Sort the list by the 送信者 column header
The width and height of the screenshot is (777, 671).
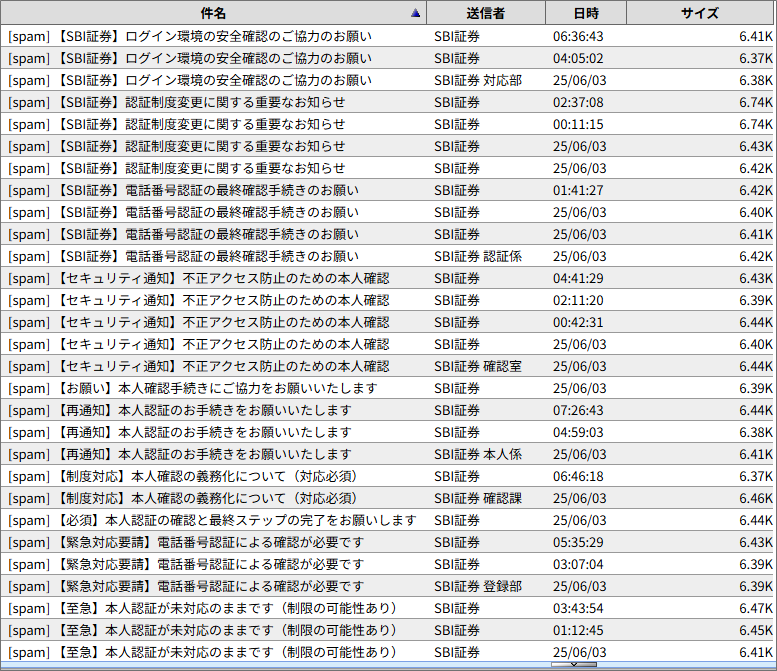pyautogui.click(x=486, y=13)
